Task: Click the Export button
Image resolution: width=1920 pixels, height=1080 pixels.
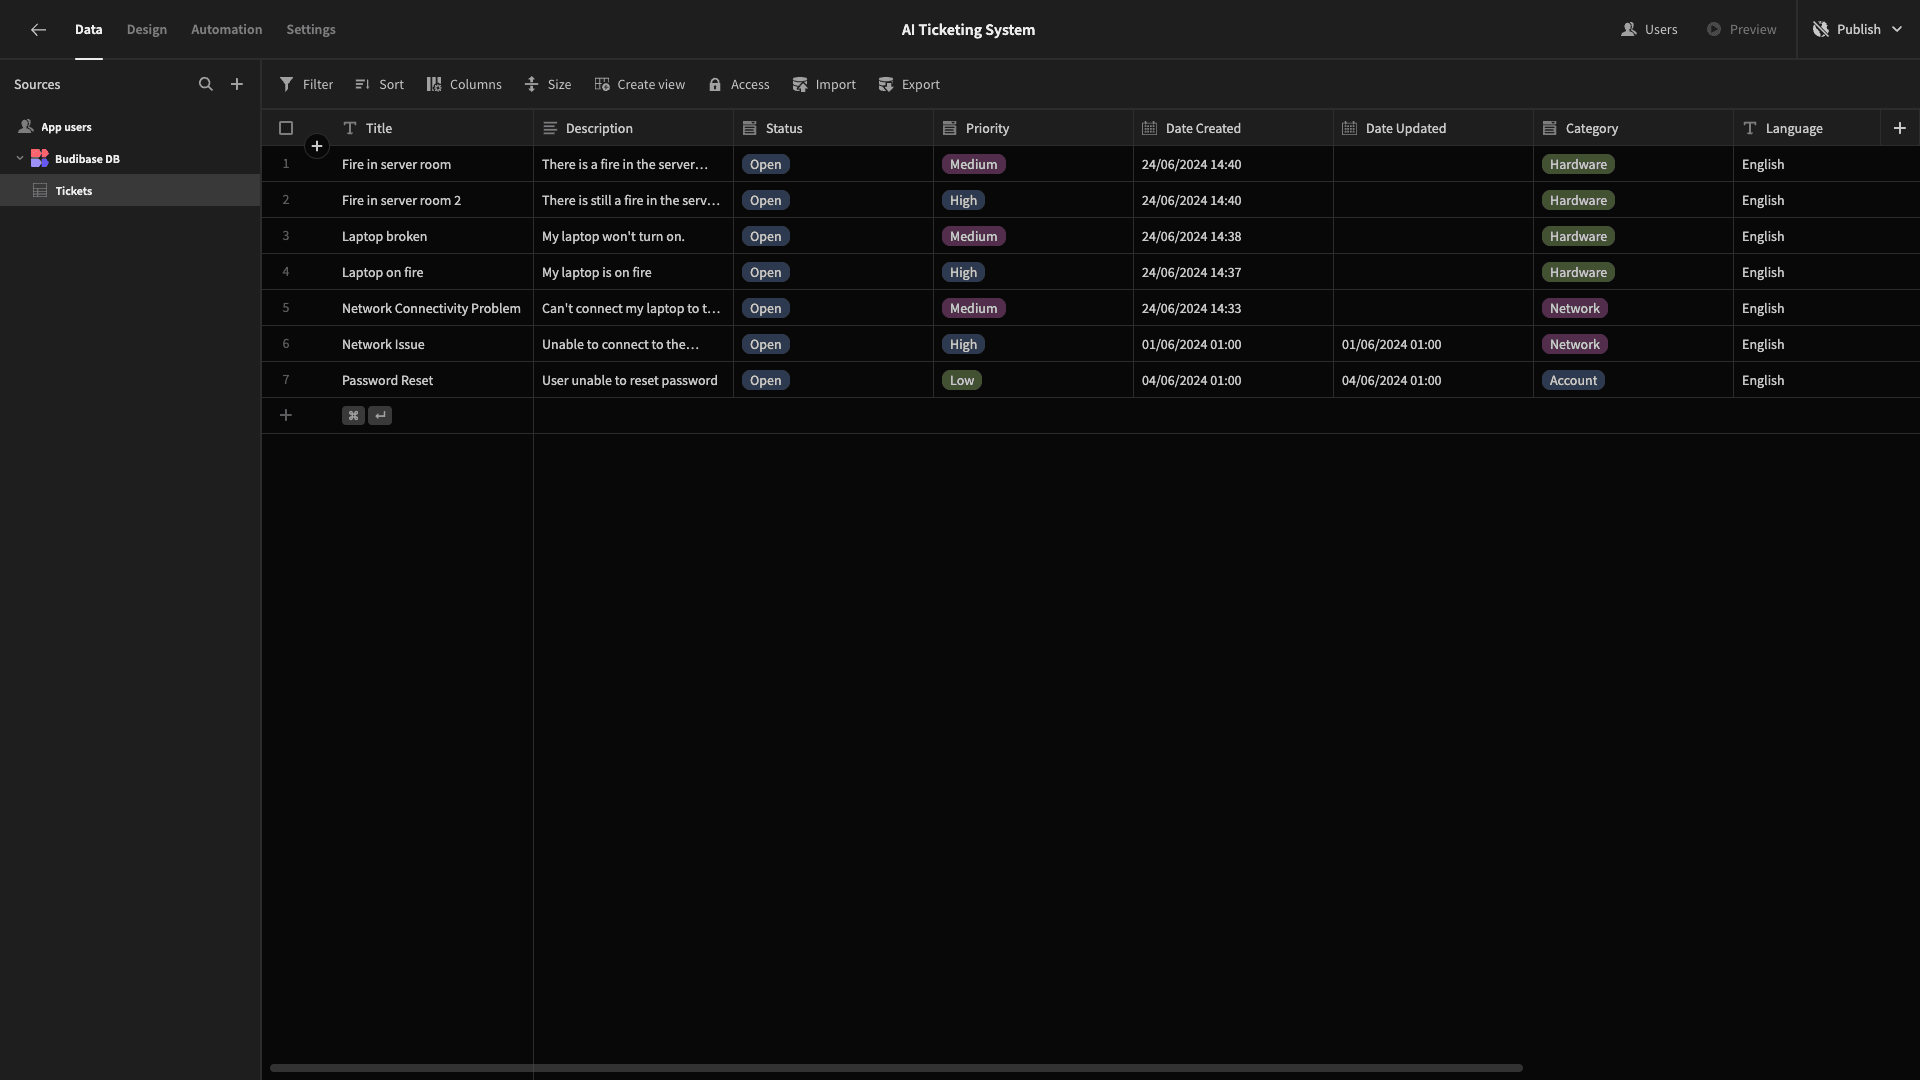Action: coord(909,85)
